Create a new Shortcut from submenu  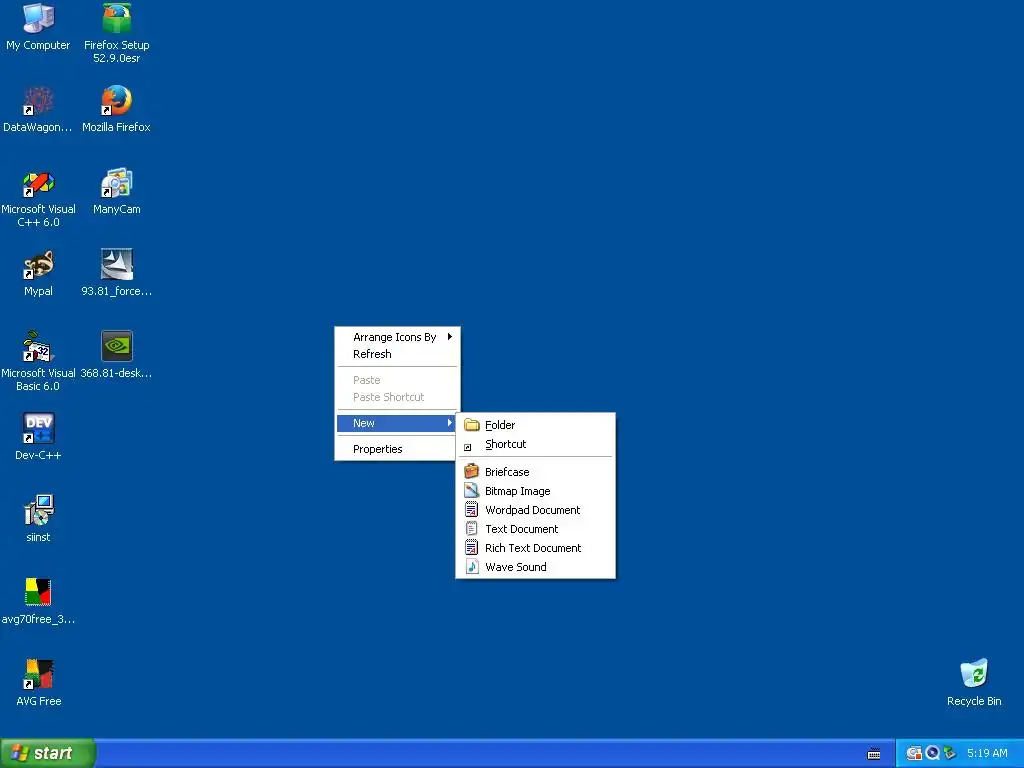coord(536,444)
